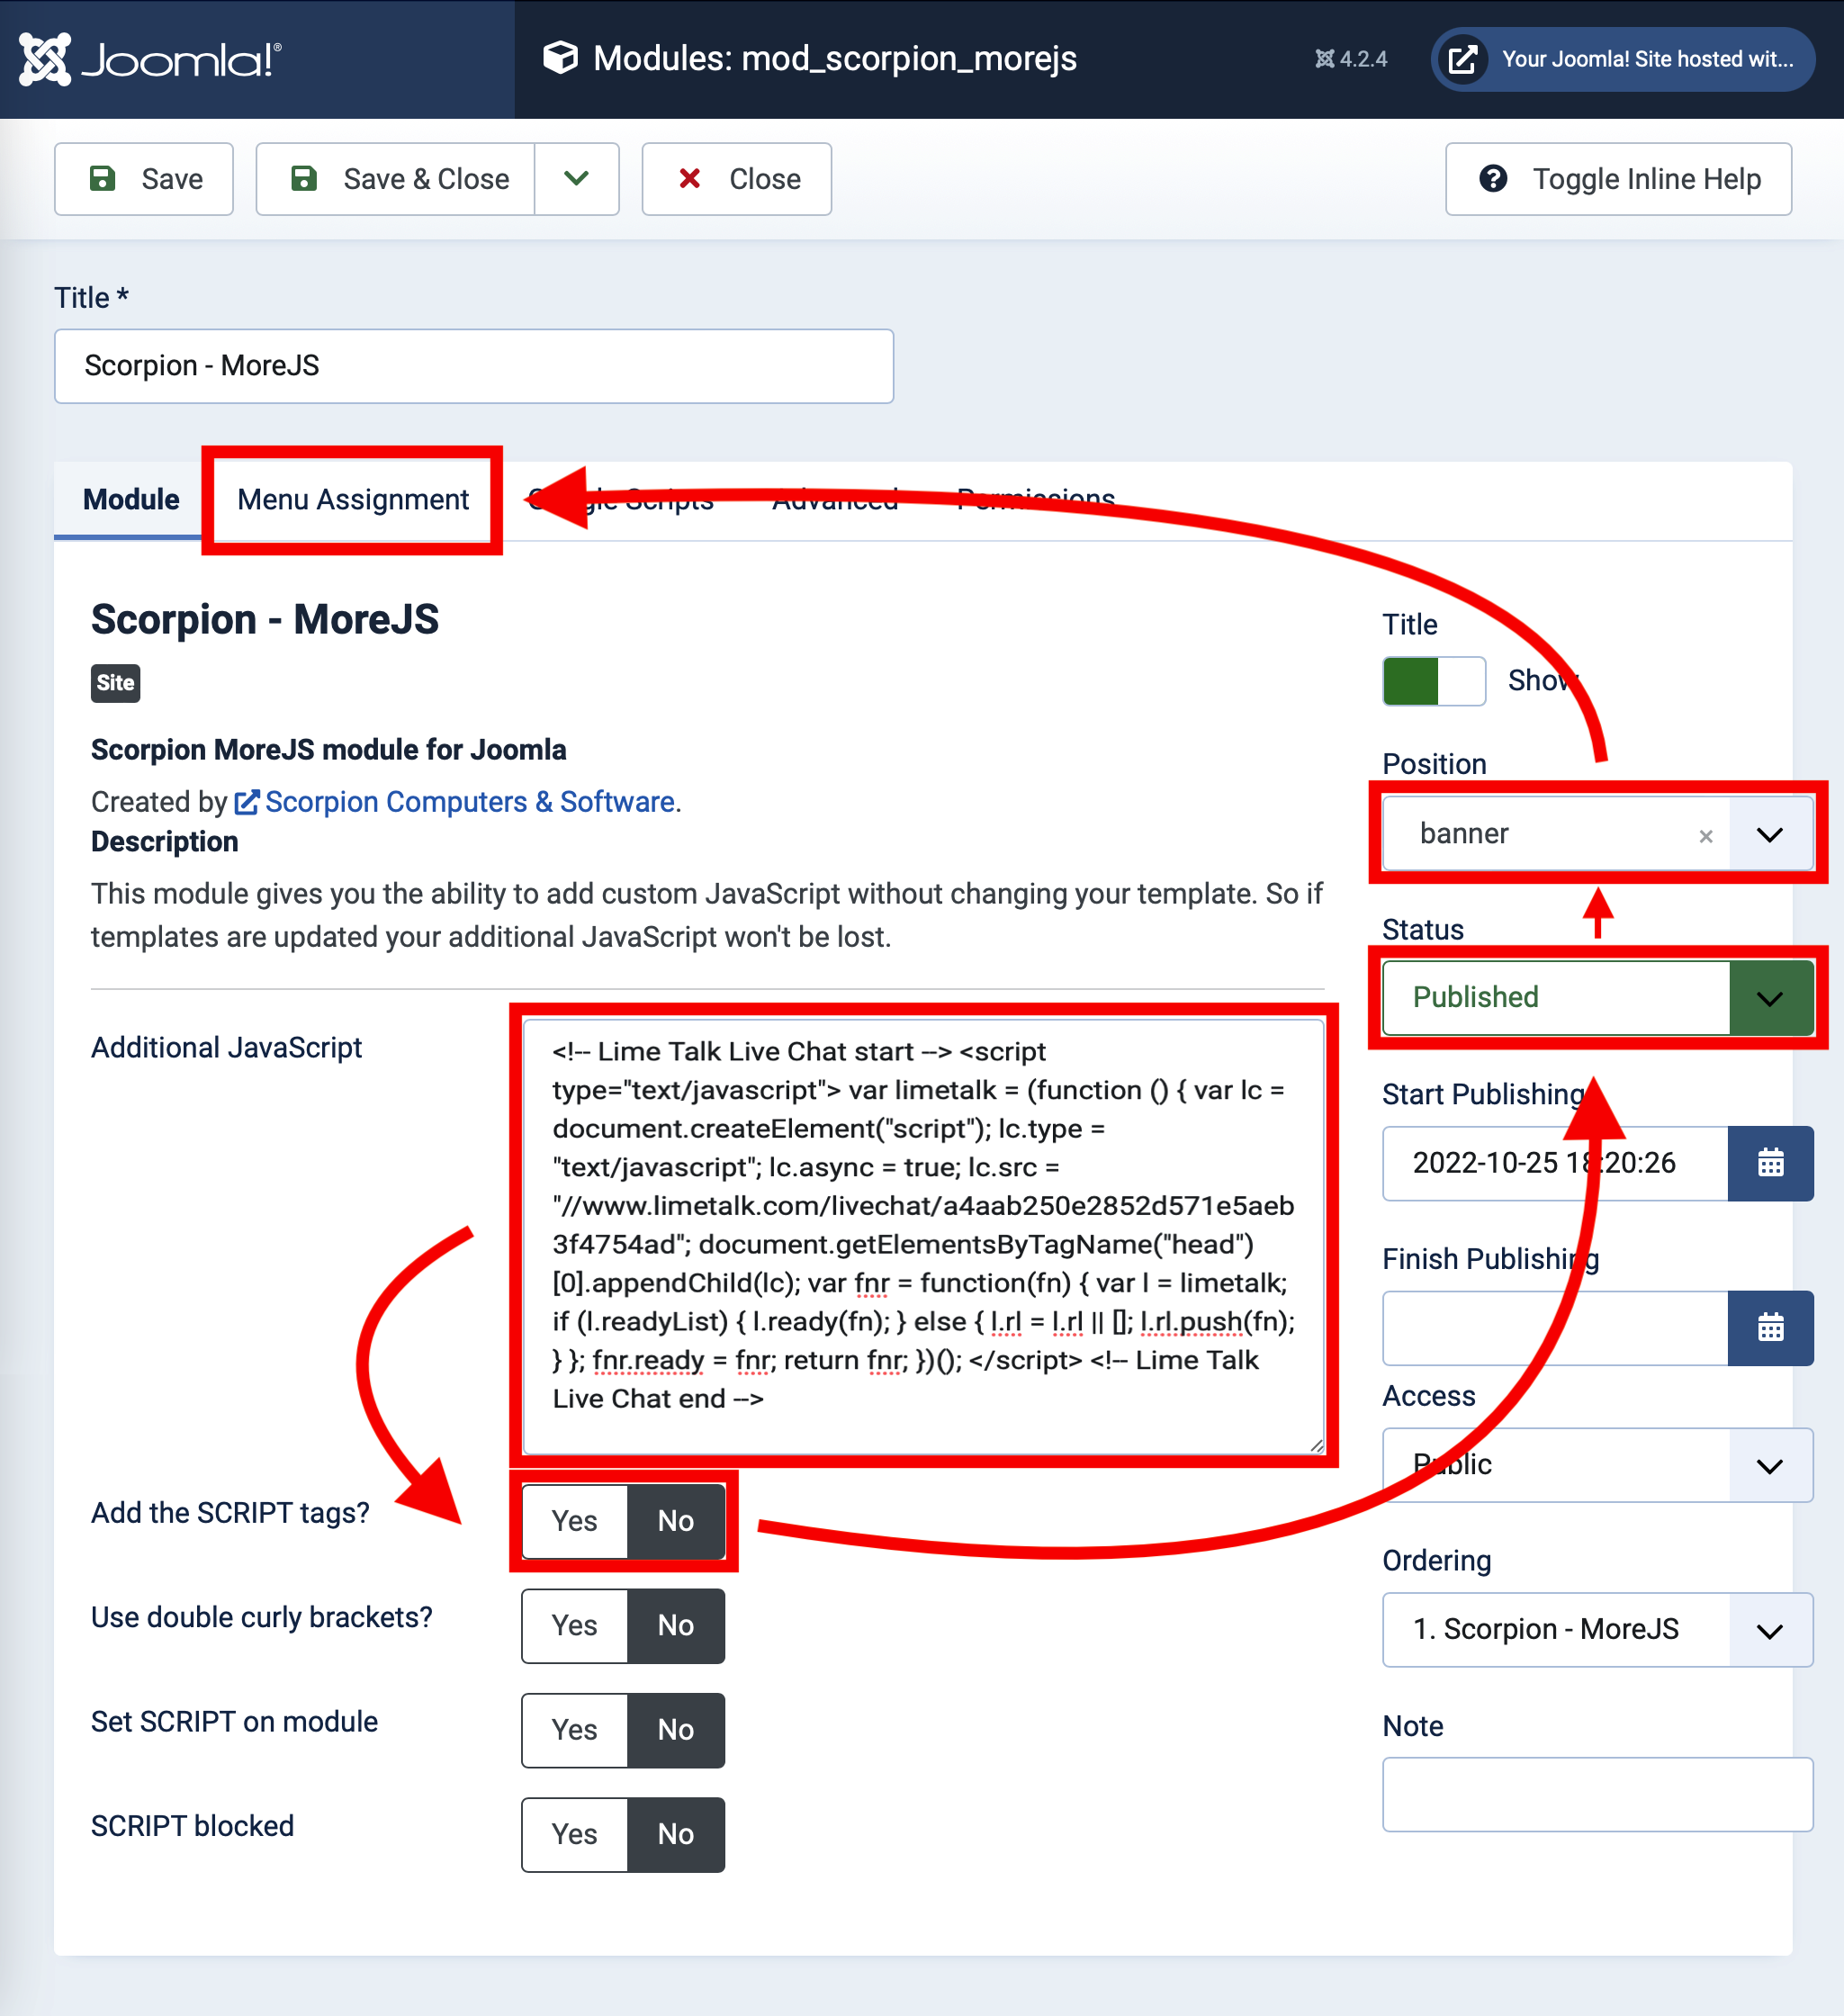Expand the Save & Close dropdown arrow
This screenshot has height=2016, width=1844.
coord(577,179)
